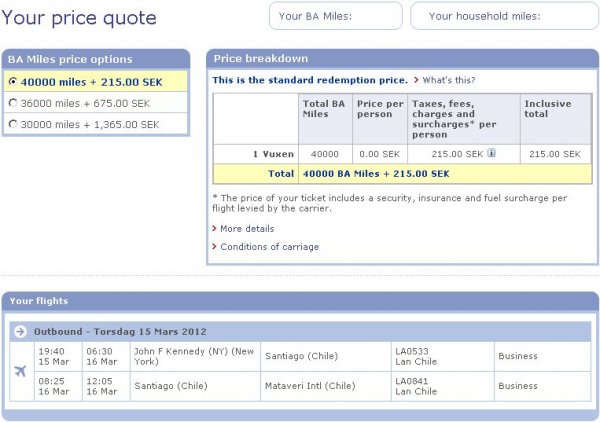
Task: Click the red chevron before Conditions of carriage
Action: 214,247
